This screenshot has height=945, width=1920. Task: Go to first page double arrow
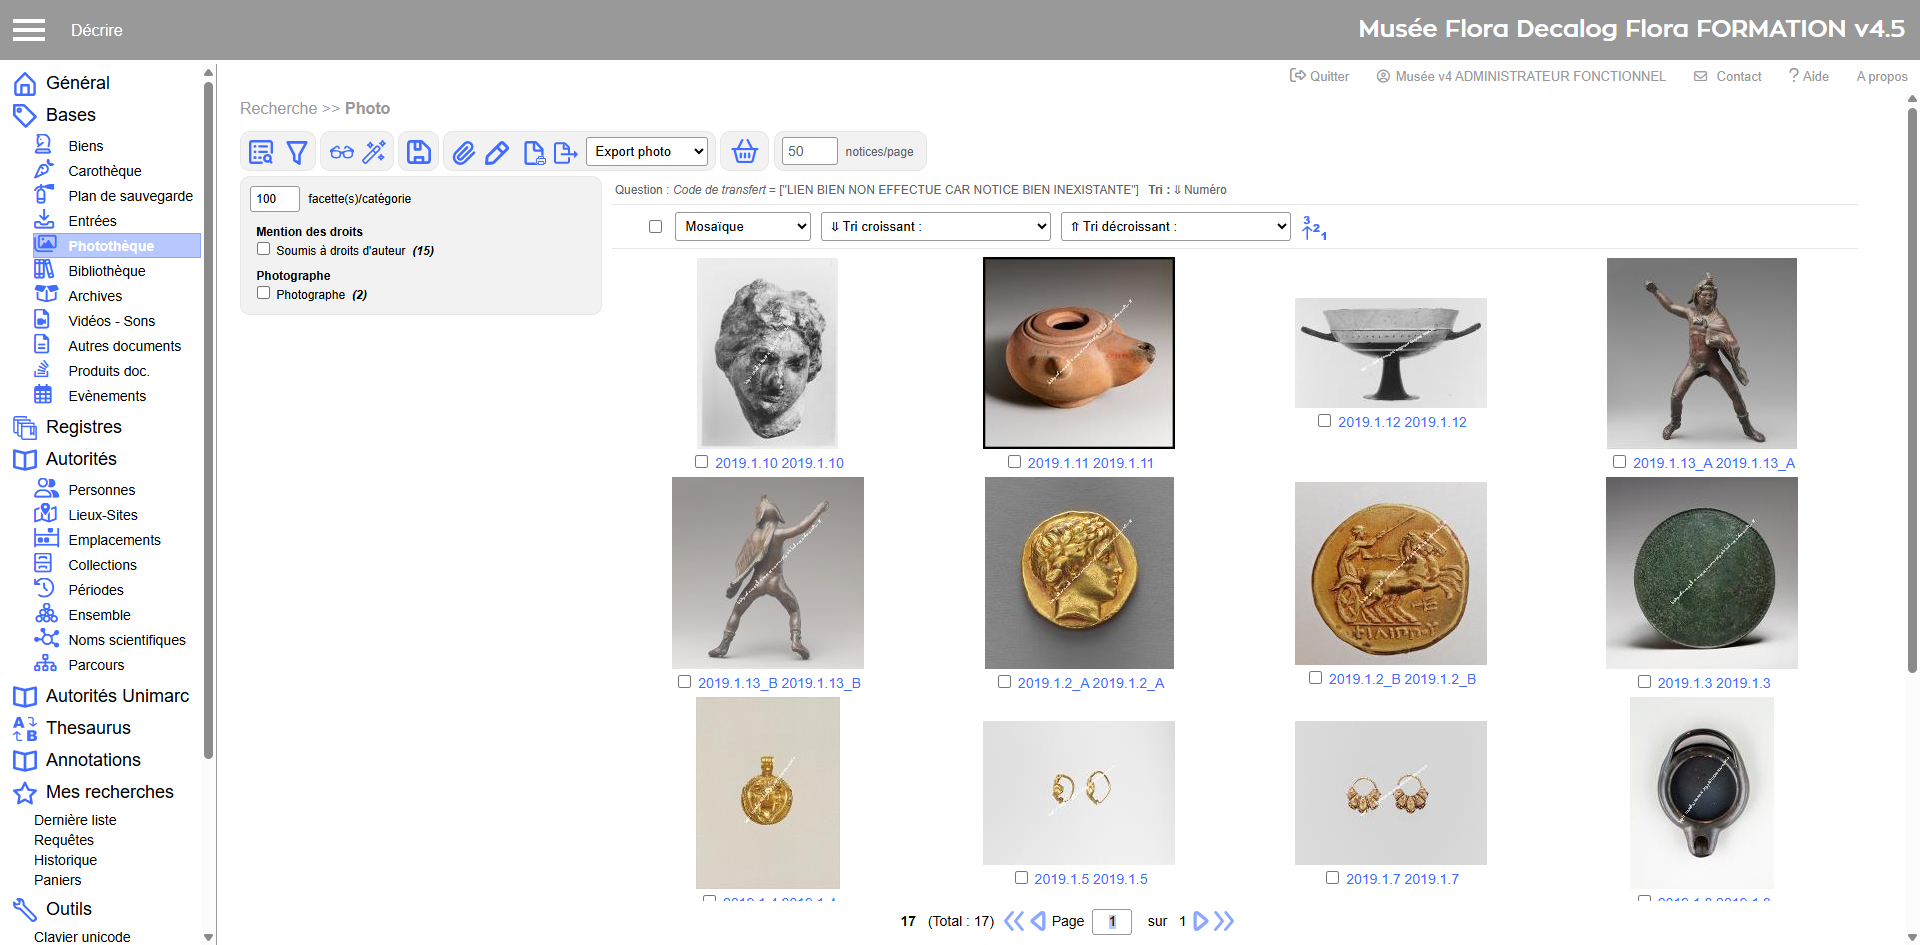click(x=1014, y=921)
